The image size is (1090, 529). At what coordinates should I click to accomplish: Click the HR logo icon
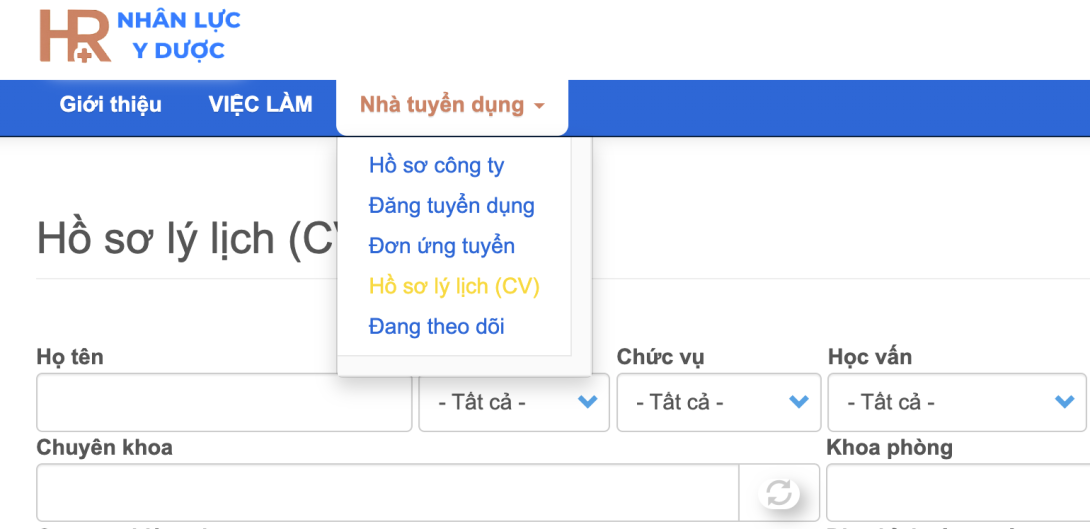coord(74,36)
